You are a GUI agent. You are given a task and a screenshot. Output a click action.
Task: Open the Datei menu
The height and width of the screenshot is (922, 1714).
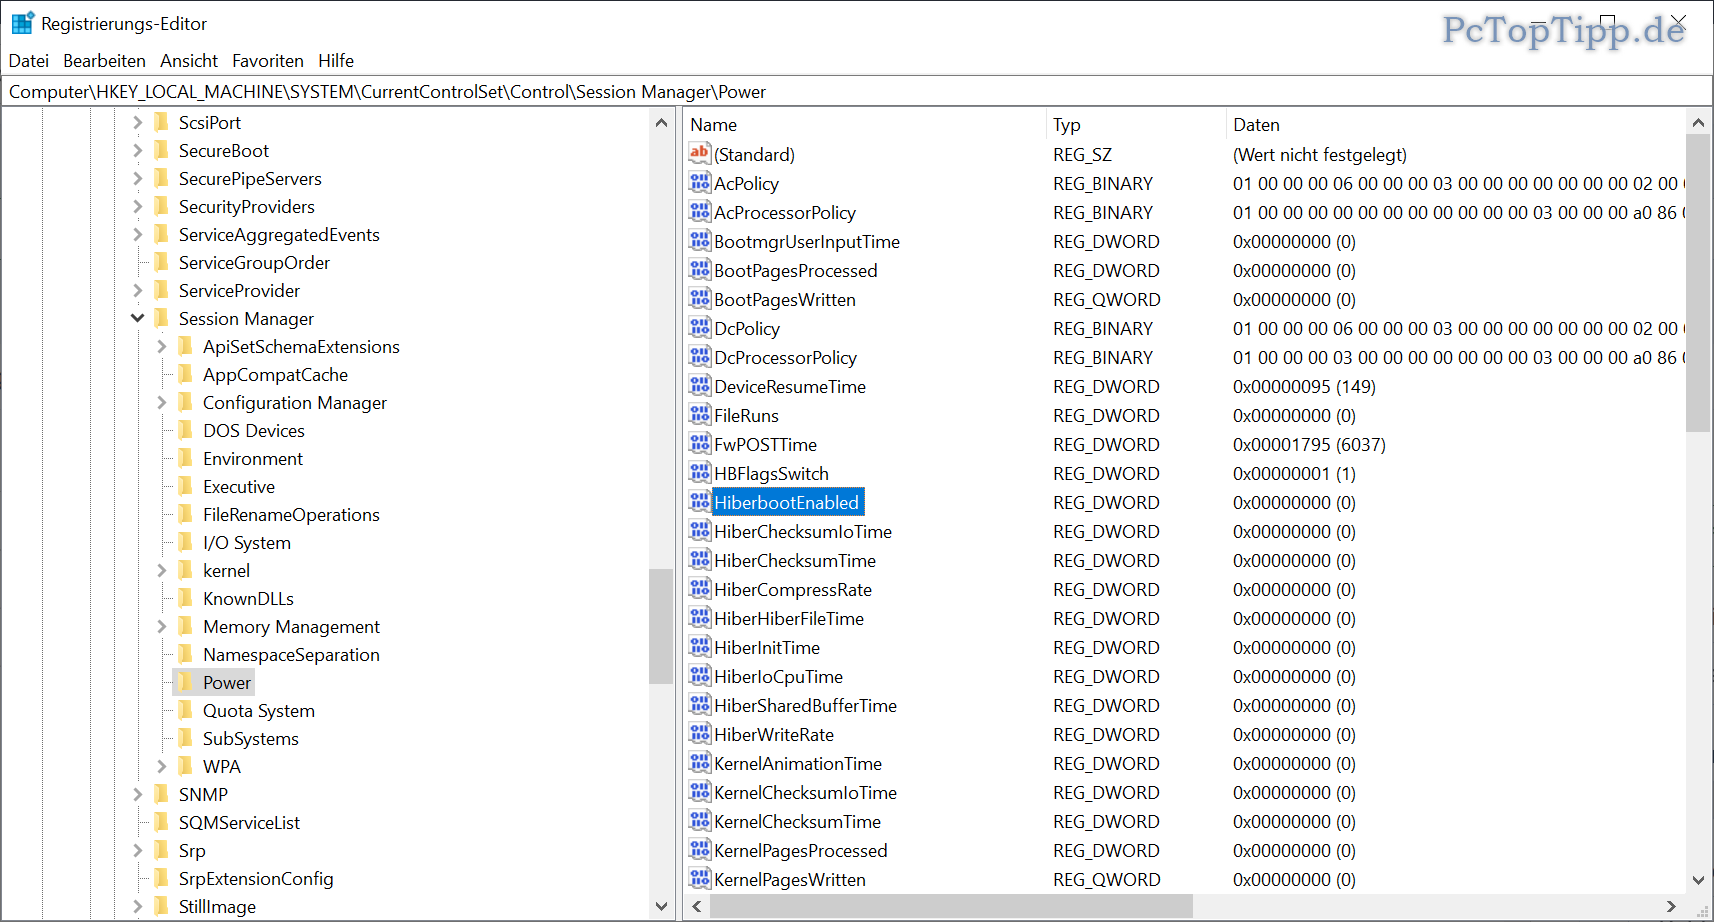pyautogui.click(x=29, y=61)
